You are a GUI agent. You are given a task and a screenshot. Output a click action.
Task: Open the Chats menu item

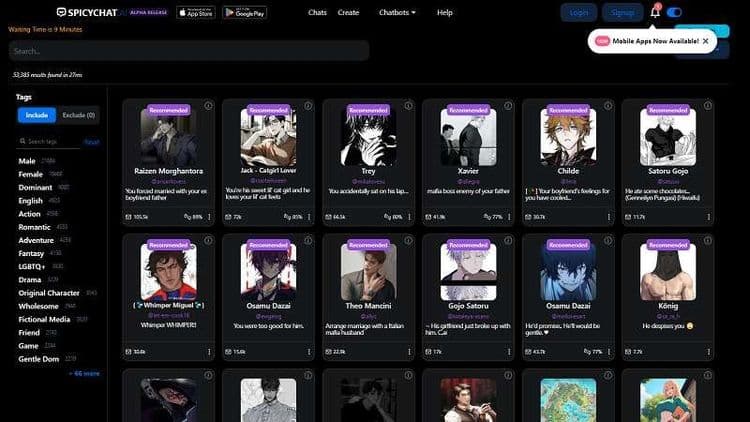[x=318, y=12]
